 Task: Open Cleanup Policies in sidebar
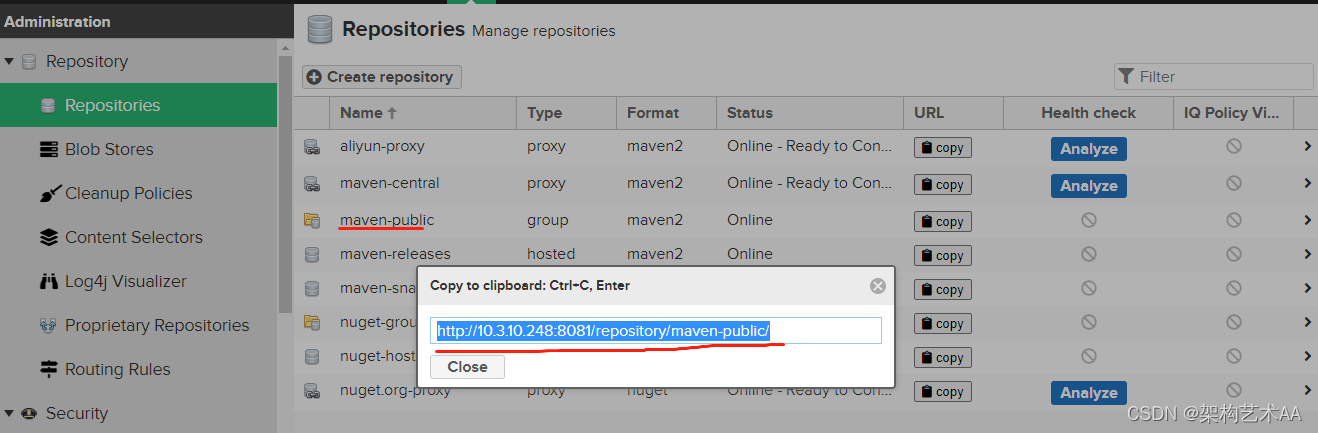pyautogui.click(x=128, y=194)
